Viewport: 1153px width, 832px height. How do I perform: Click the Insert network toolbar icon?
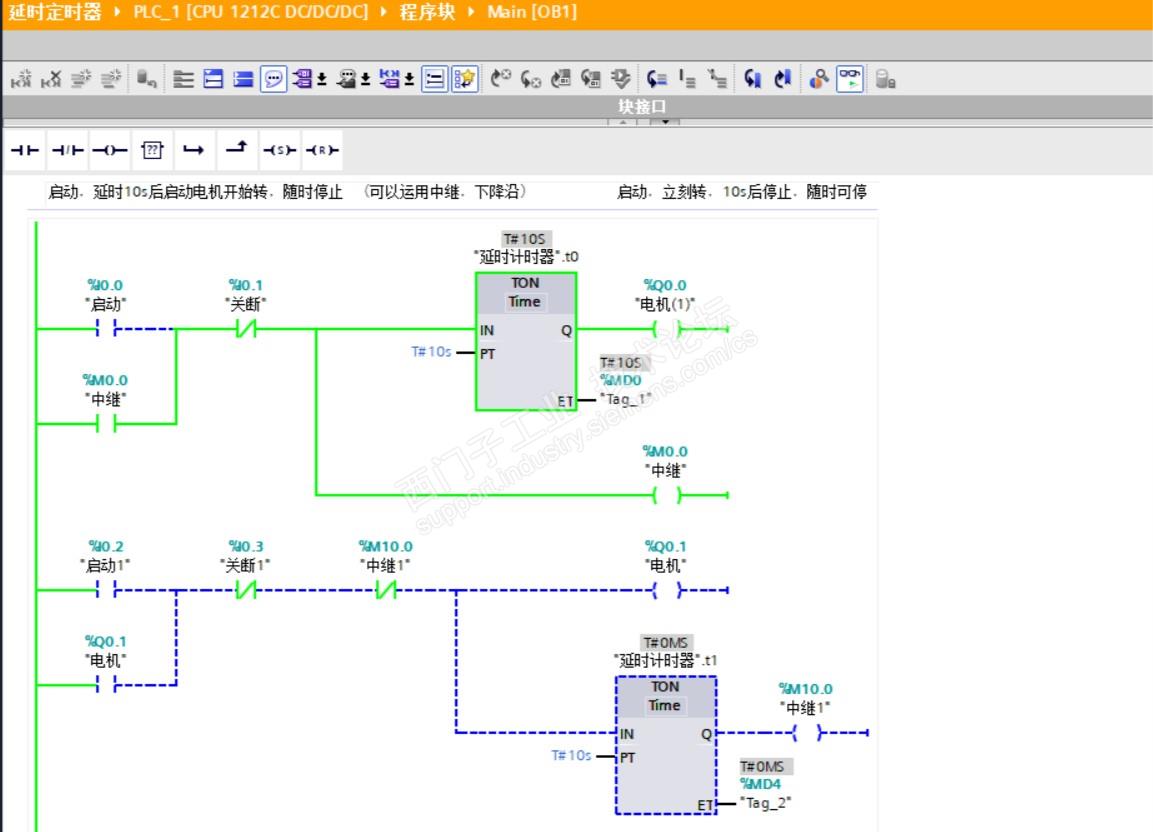click(x=21, y=79)
